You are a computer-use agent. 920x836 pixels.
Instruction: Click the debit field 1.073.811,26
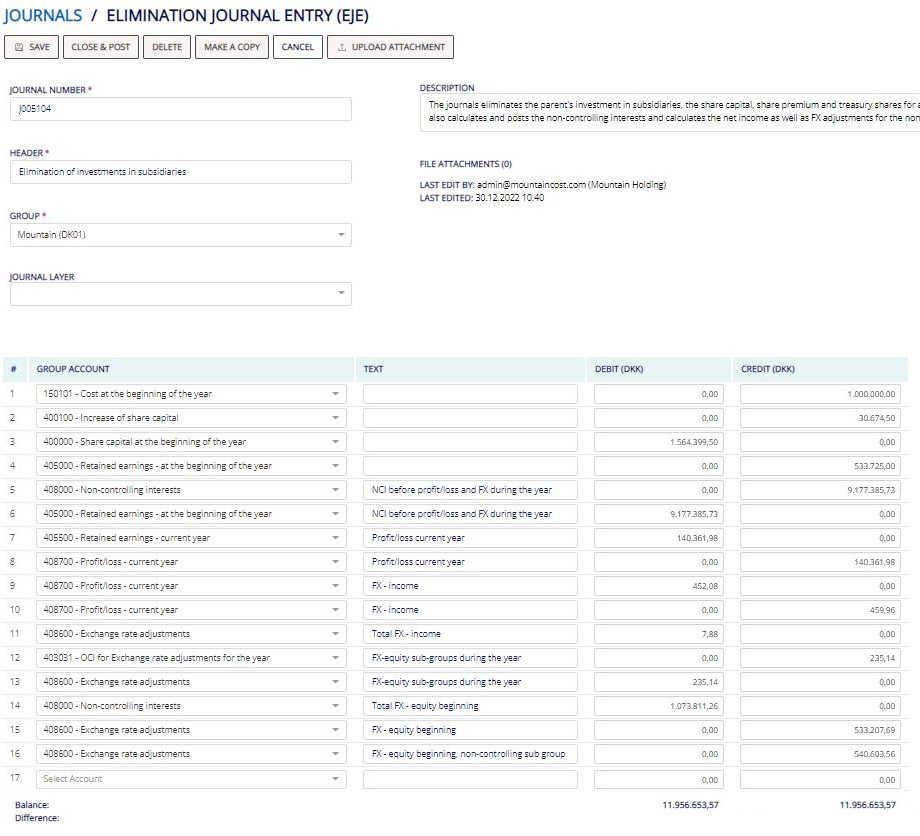pos(659,706)
